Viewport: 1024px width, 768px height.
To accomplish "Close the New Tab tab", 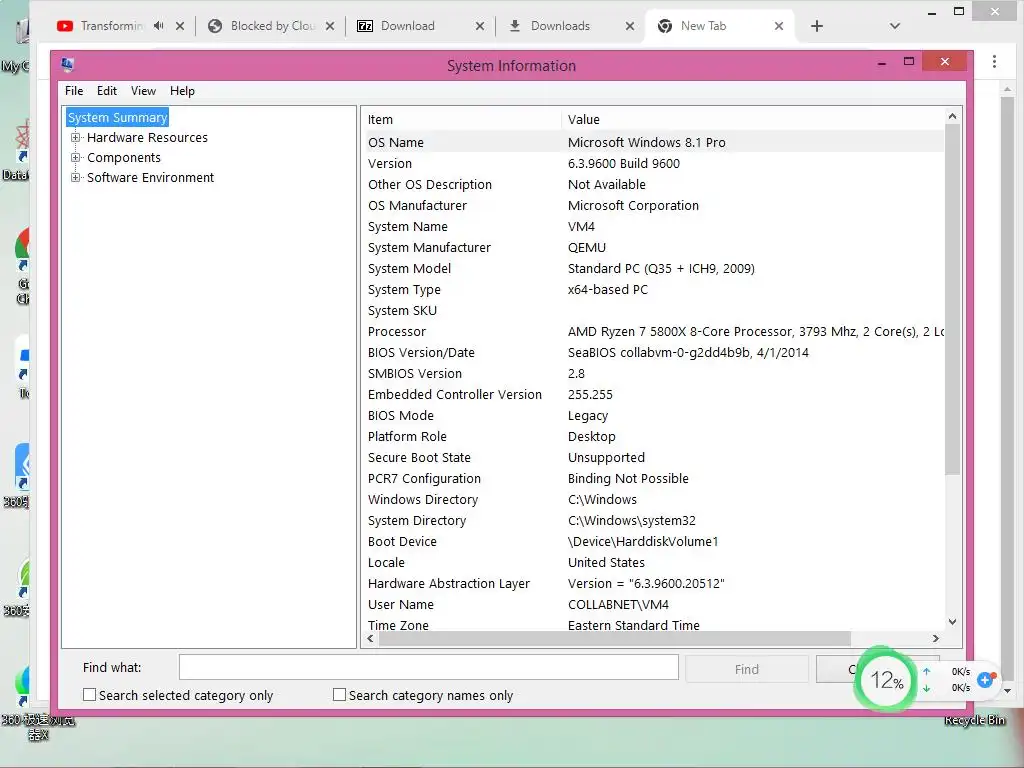I will click(x=779, y=26).
